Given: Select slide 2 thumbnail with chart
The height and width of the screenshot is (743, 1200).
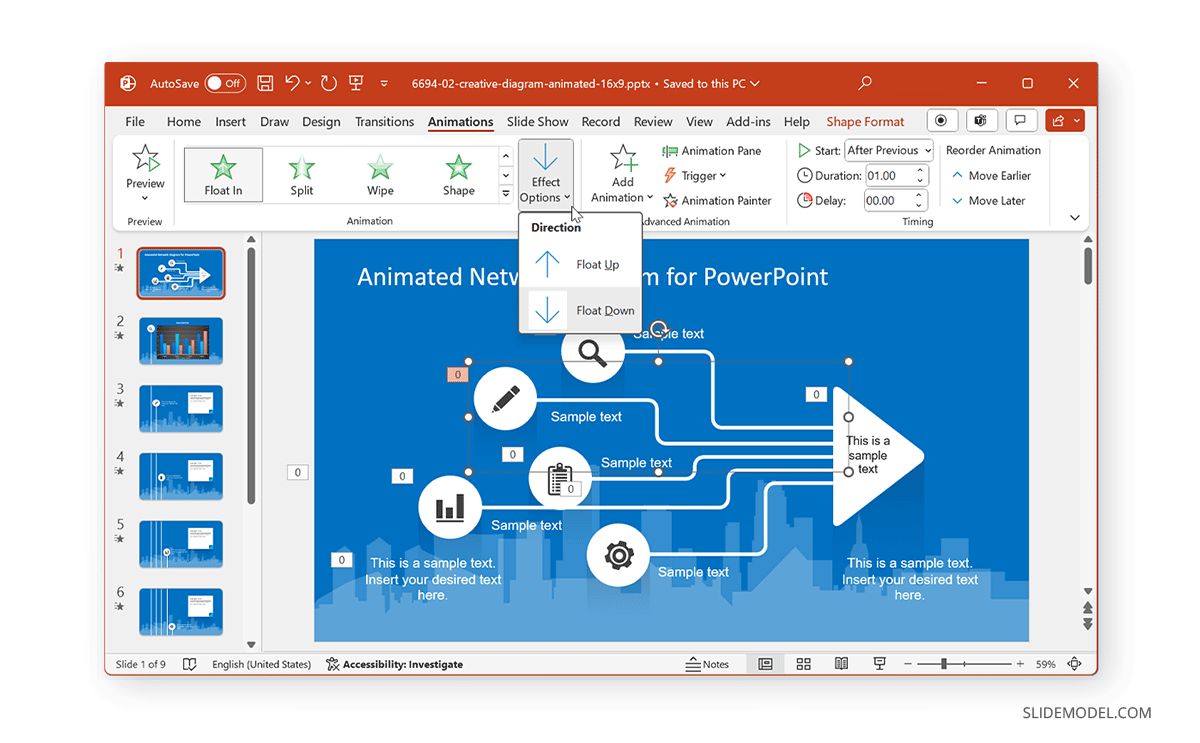Looking at the screenshot, I should tap(181, 341).
